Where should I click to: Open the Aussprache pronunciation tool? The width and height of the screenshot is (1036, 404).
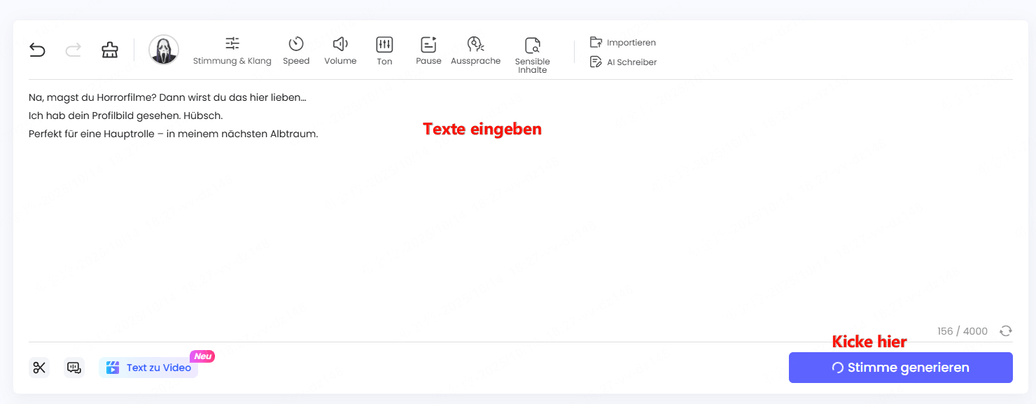pos(475,51)
